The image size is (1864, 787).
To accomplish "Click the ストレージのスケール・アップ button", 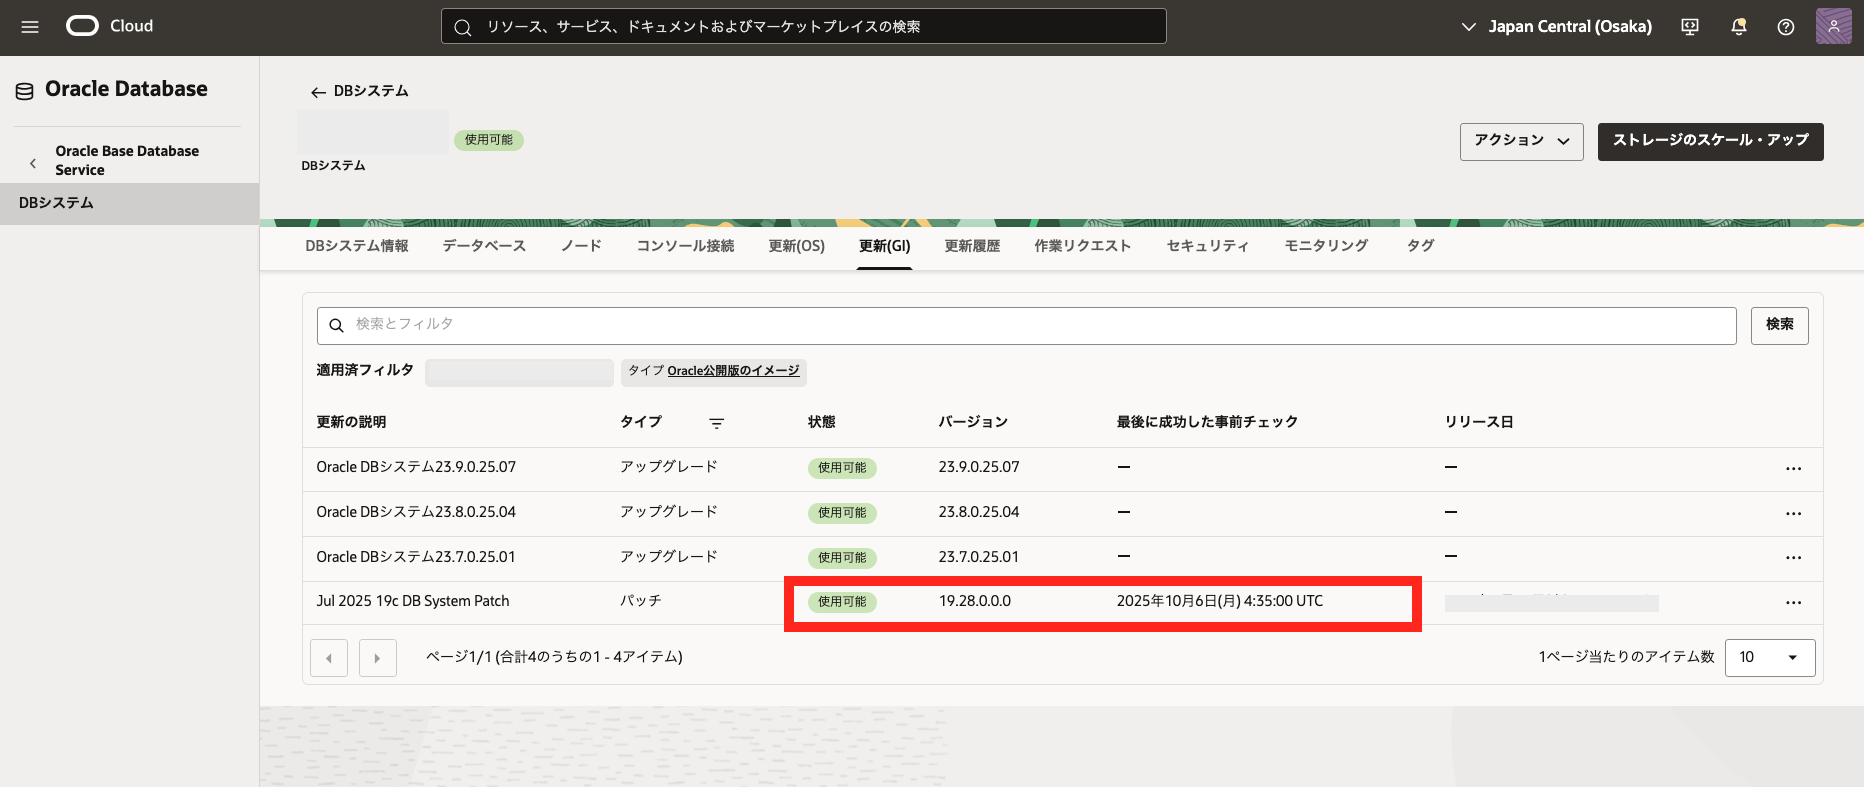I will point(1710,141).
